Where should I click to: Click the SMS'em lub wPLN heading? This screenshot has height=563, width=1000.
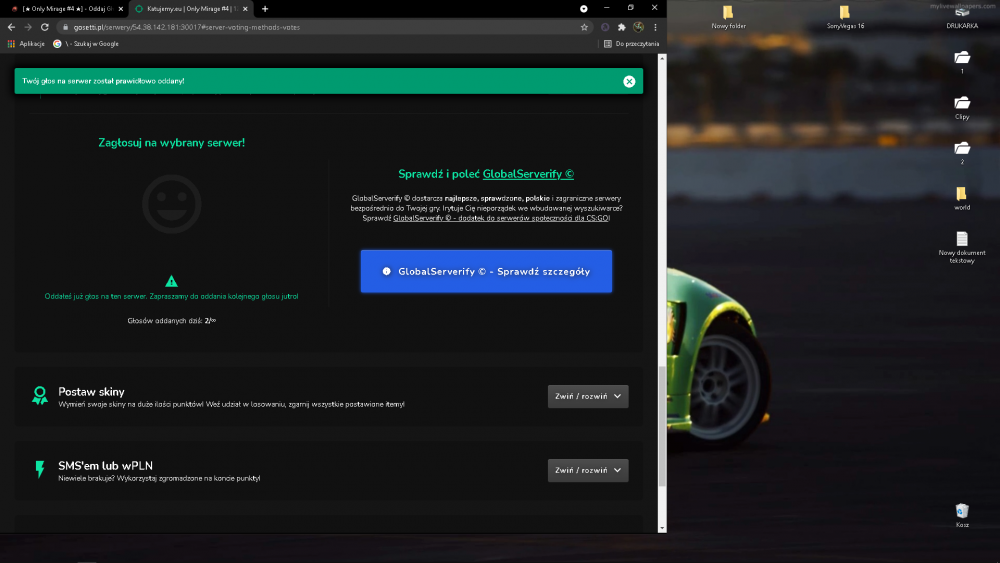point(105,466)
